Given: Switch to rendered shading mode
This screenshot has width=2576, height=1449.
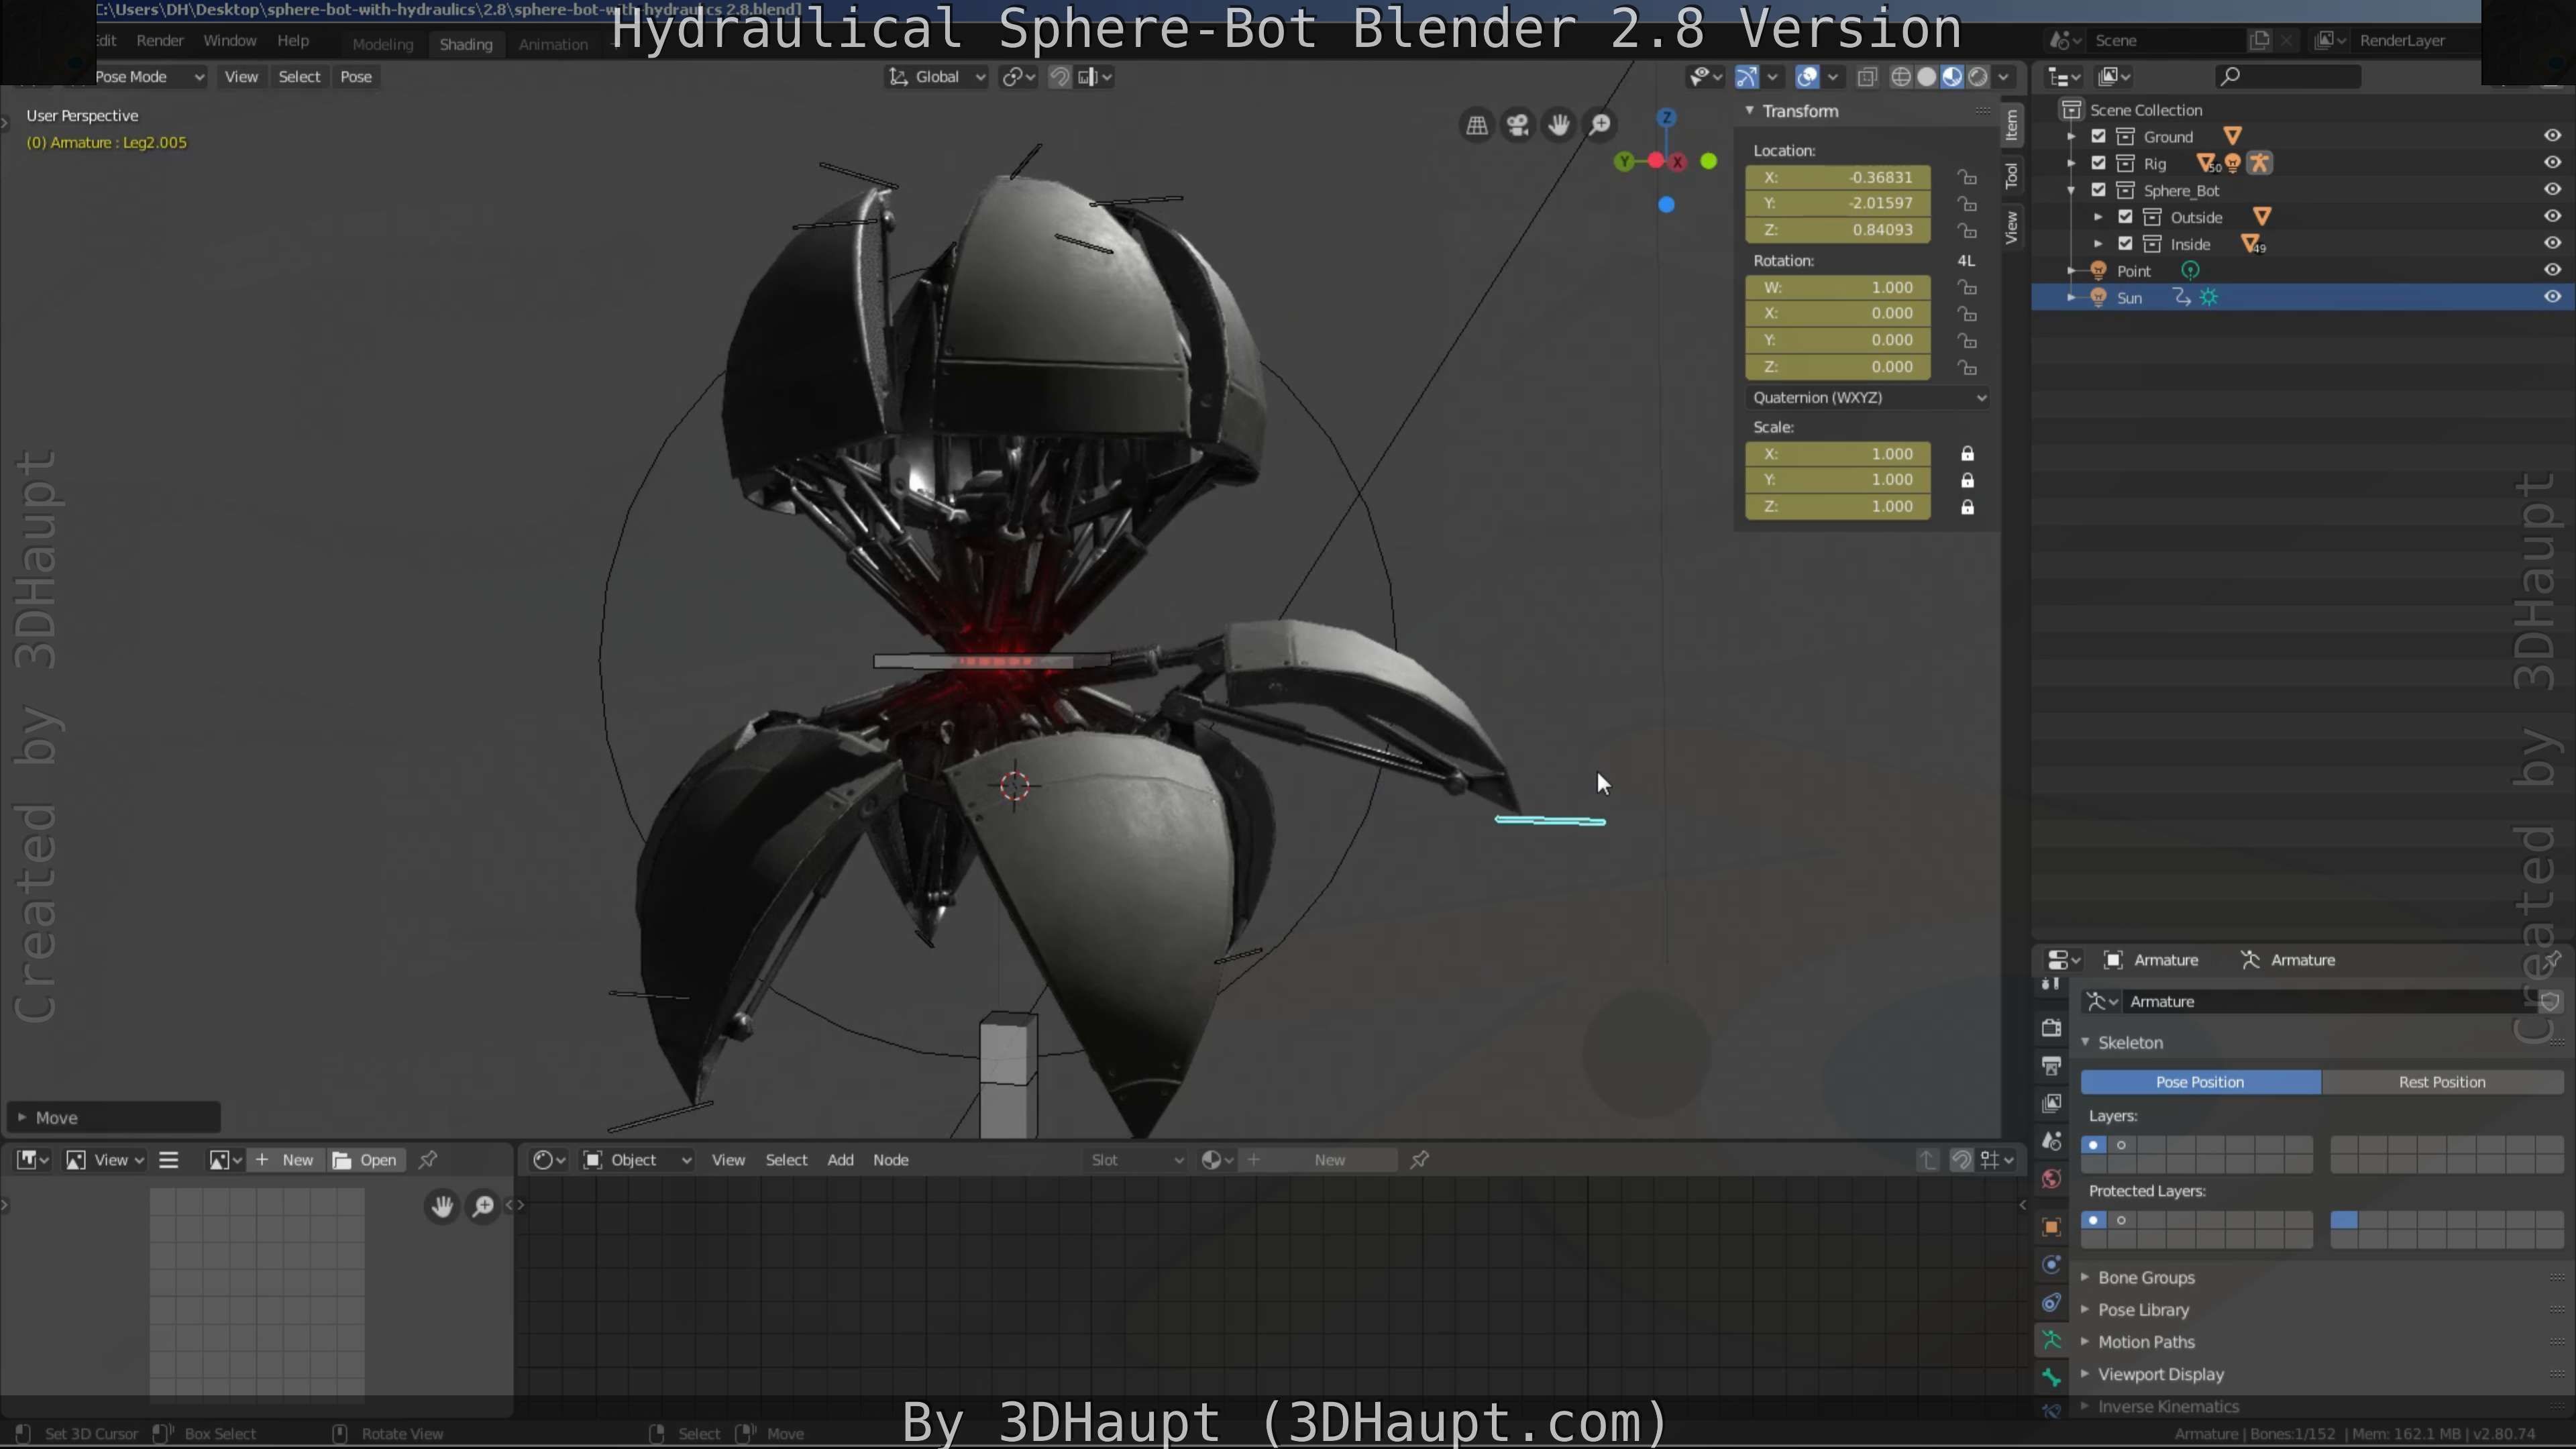Looking at the screenshot, I should tap(1977, 77).
